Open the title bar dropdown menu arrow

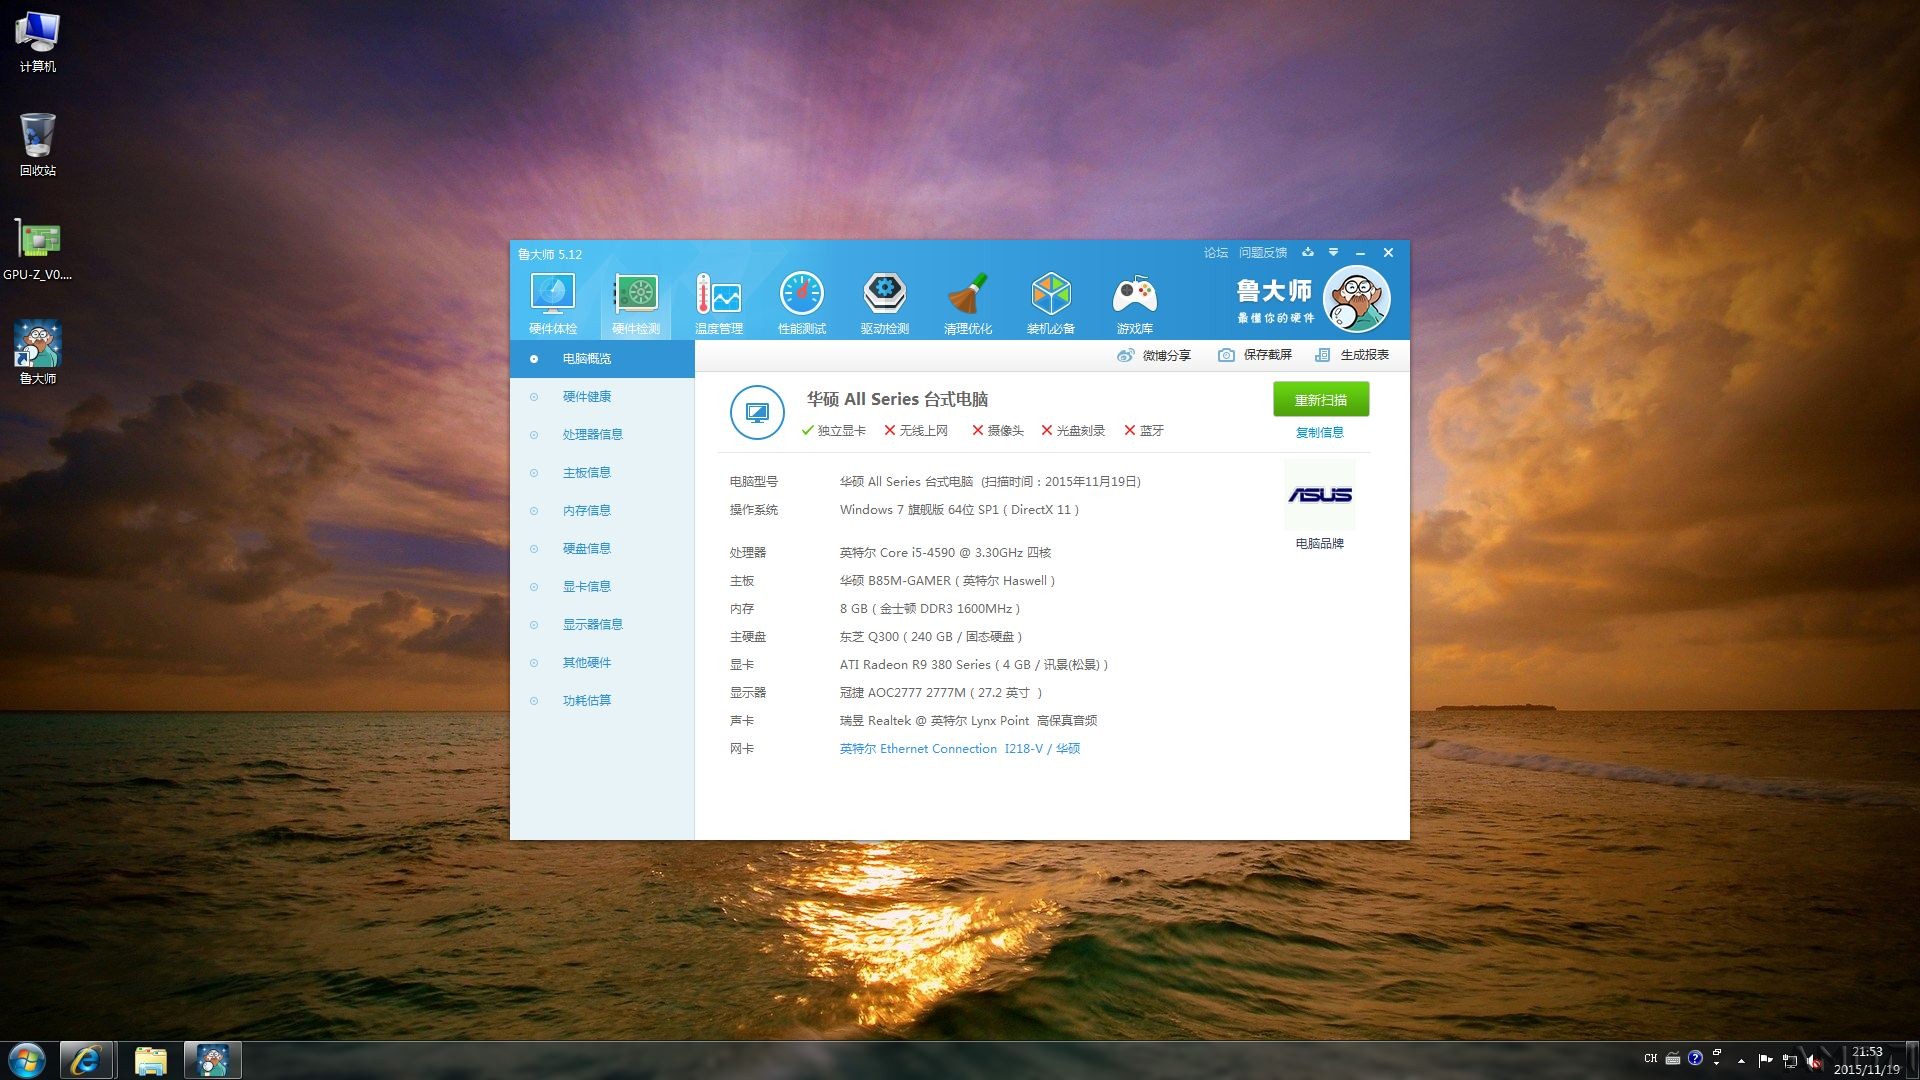coord(1333,252)
